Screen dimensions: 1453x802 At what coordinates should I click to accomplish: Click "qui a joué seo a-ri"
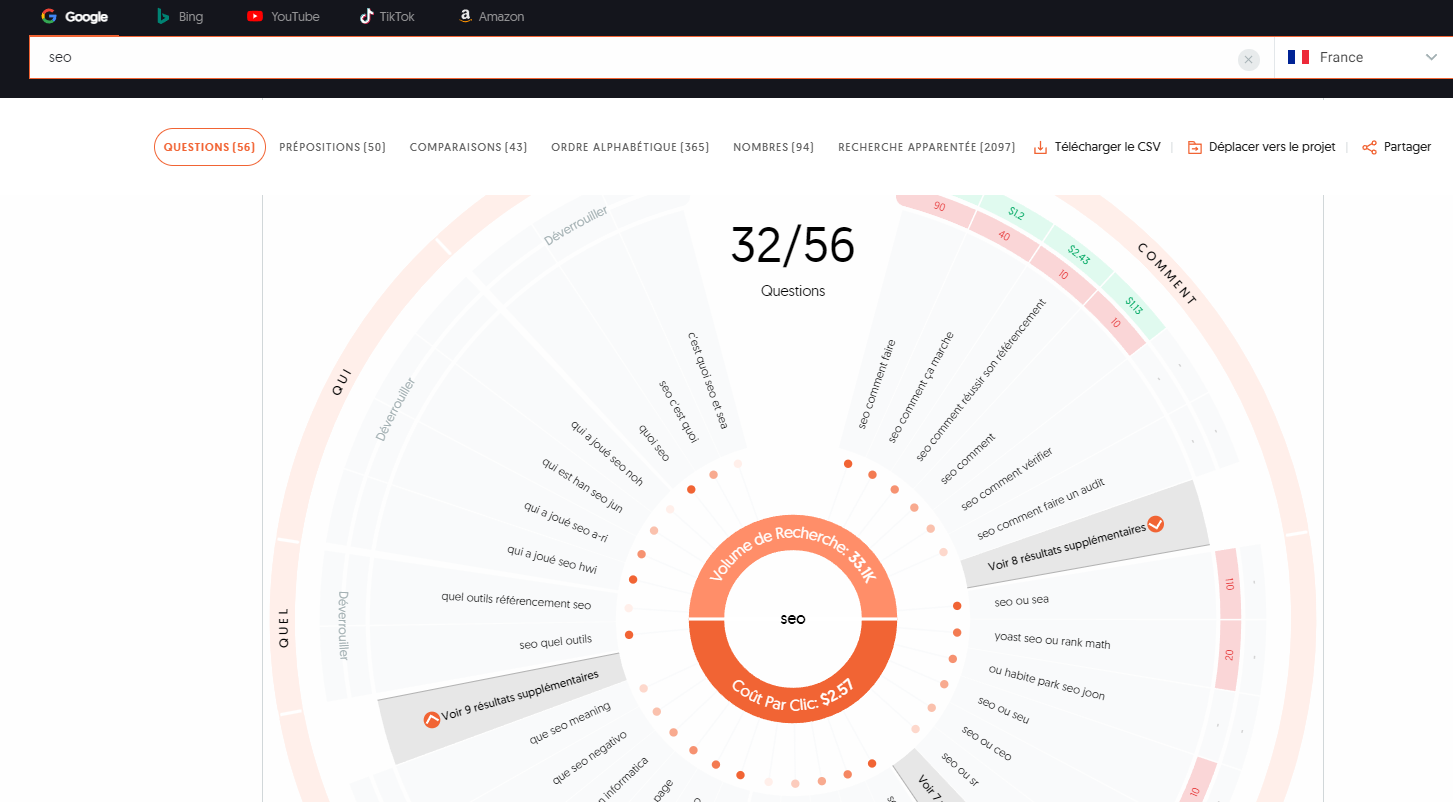565,523
